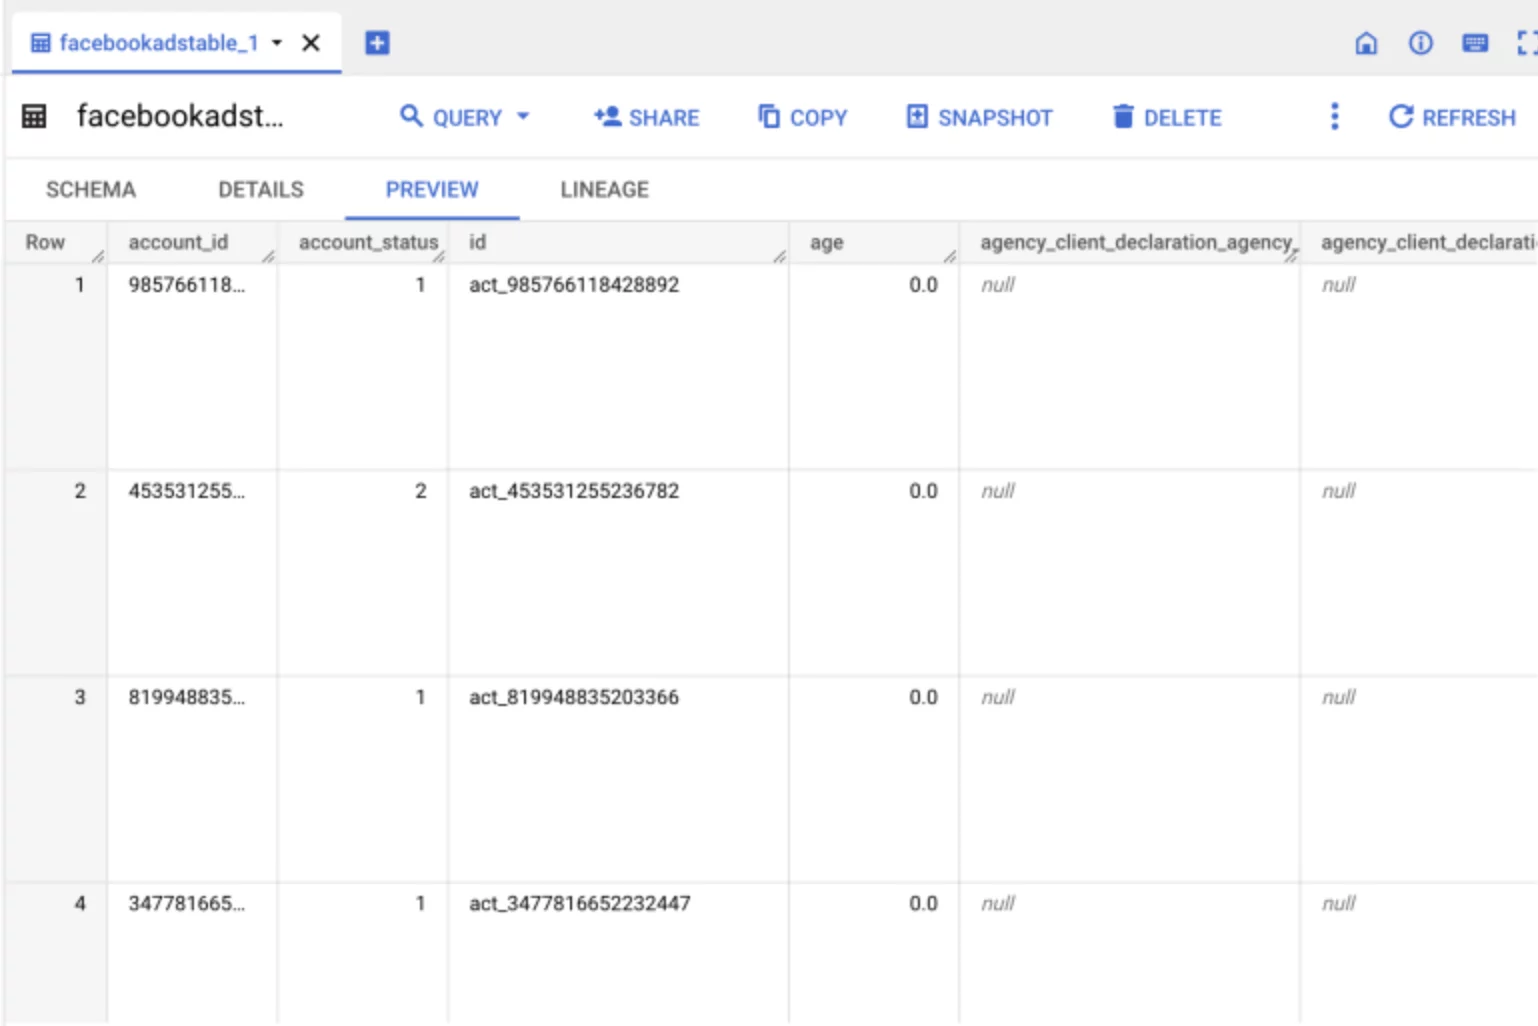Click the id column header
Screen dimensions: 1538x1026
point(478,242)
